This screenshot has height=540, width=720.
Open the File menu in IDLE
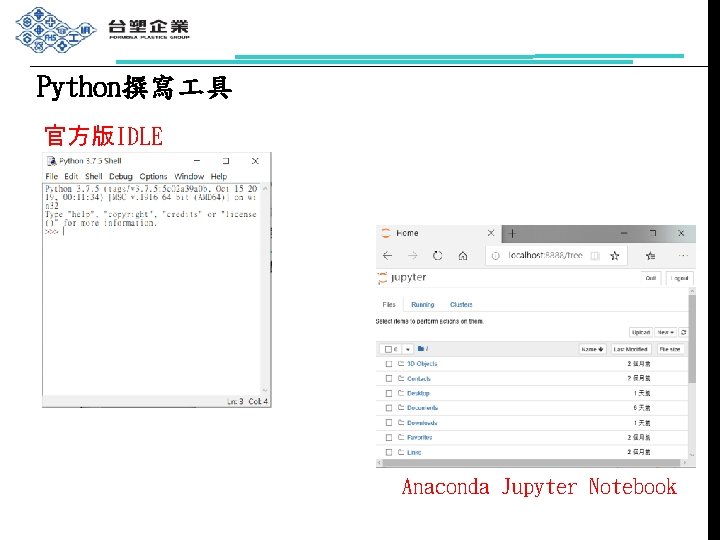click(51, 176)
